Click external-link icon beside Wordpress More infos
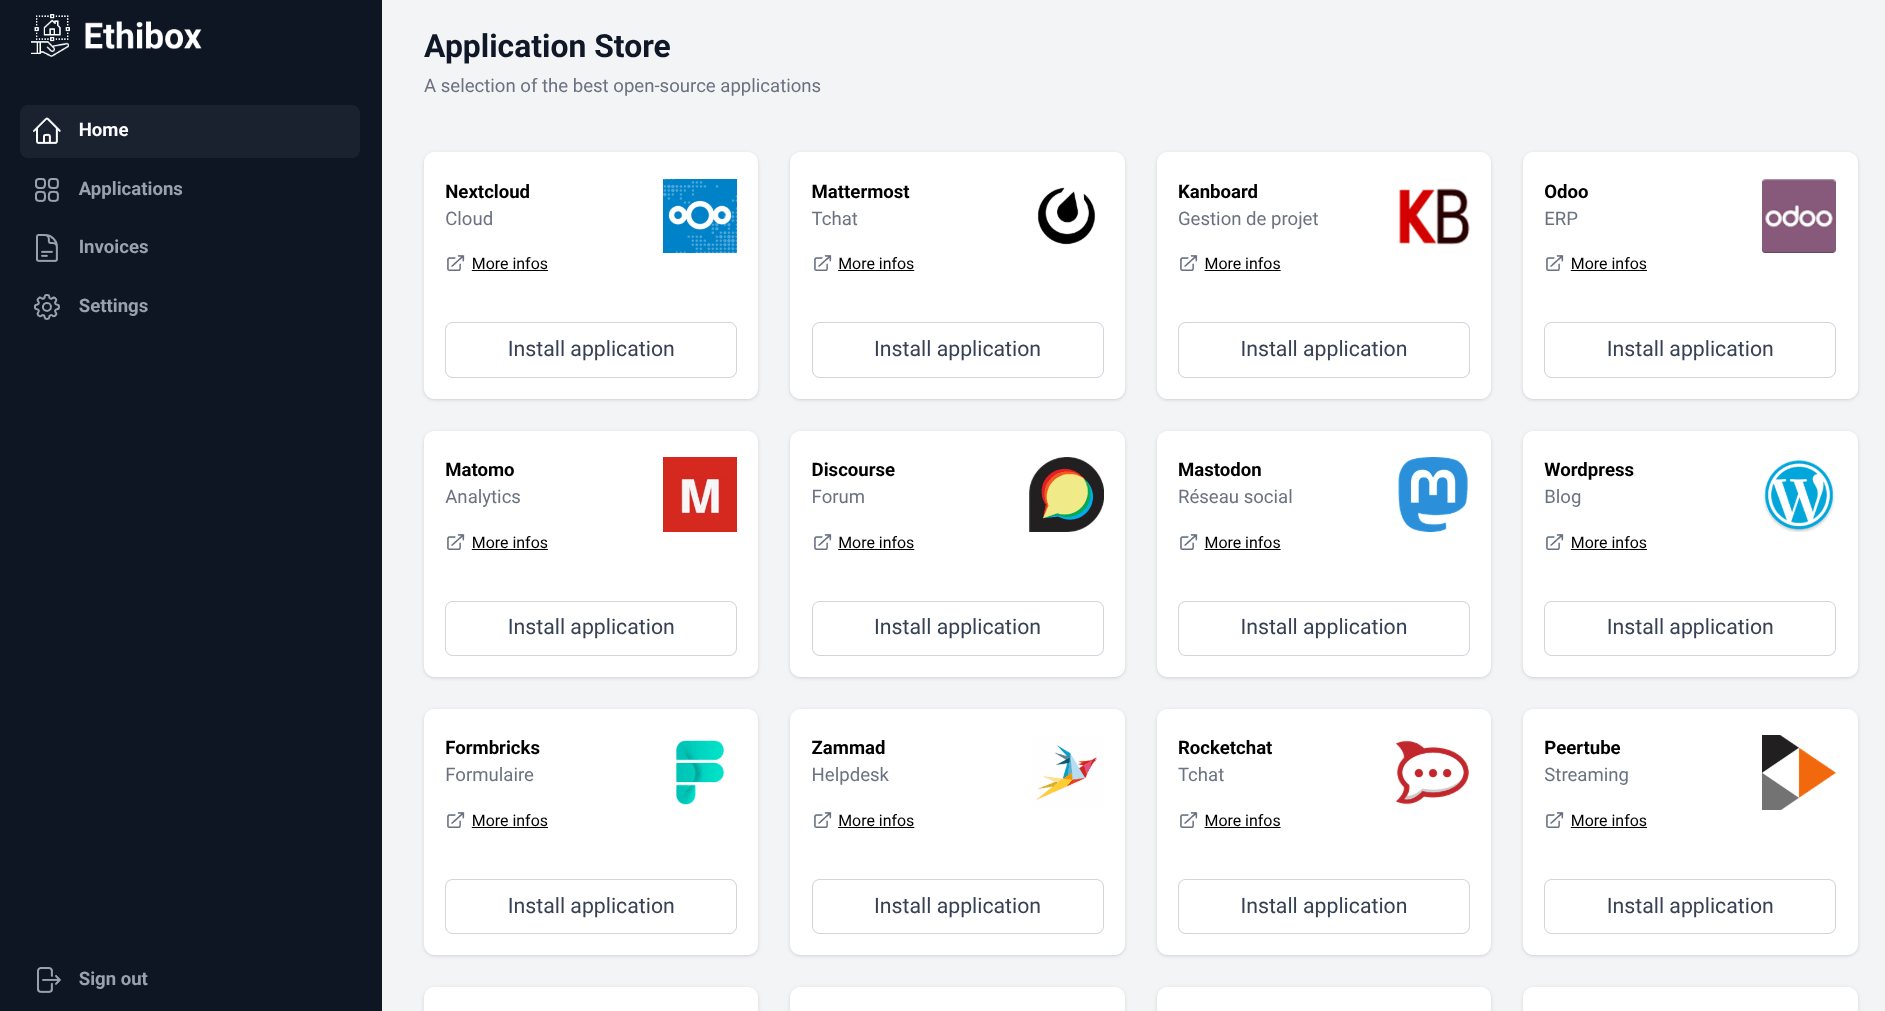This screenshot has width=1885, height=1011. (1554, 542)
